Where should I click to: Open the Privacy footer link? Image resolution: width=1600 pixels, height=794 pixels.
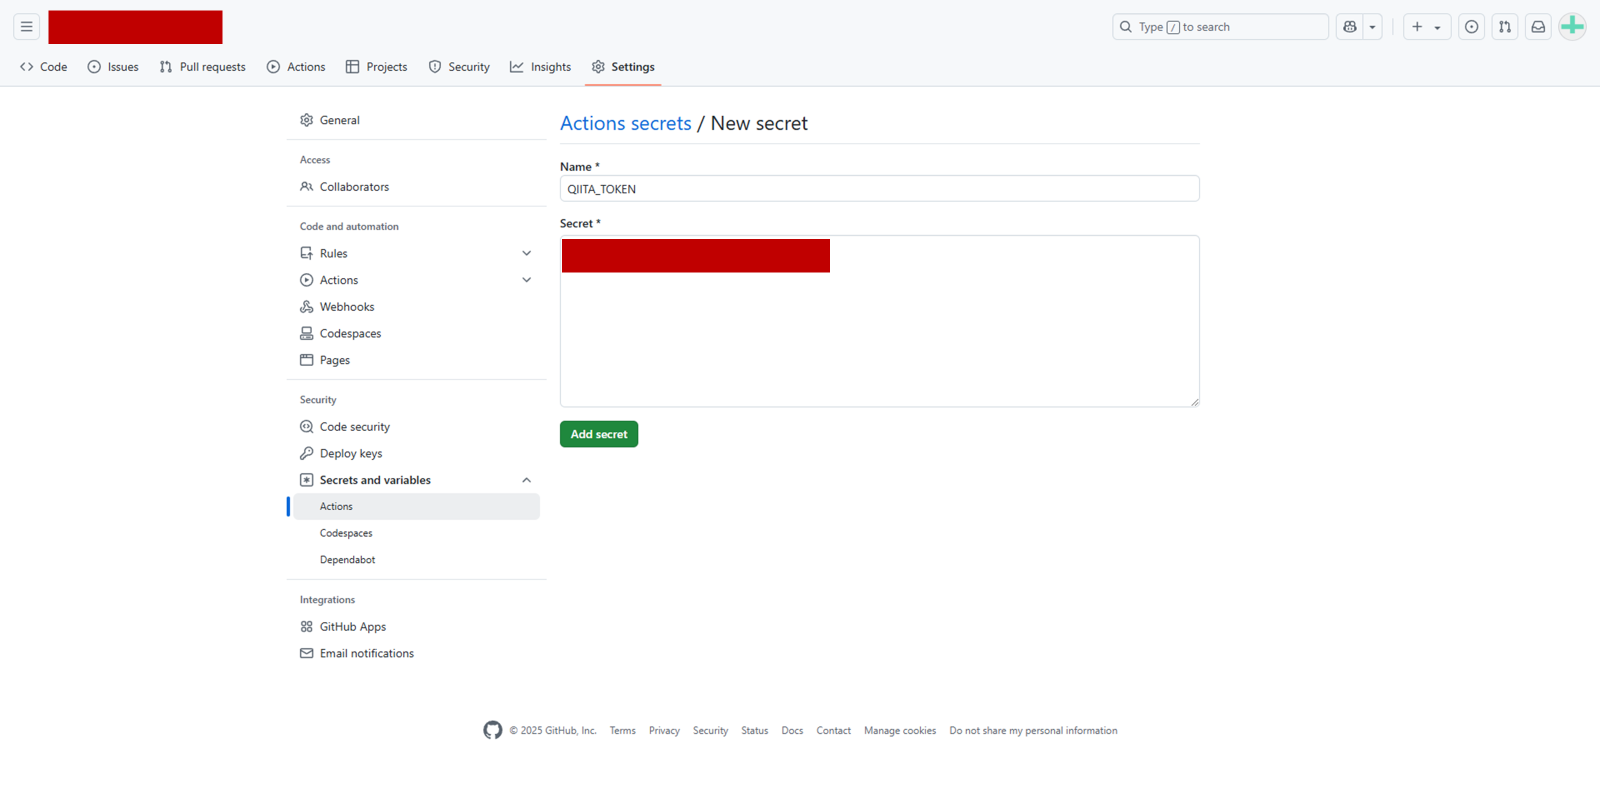(664, 731)
